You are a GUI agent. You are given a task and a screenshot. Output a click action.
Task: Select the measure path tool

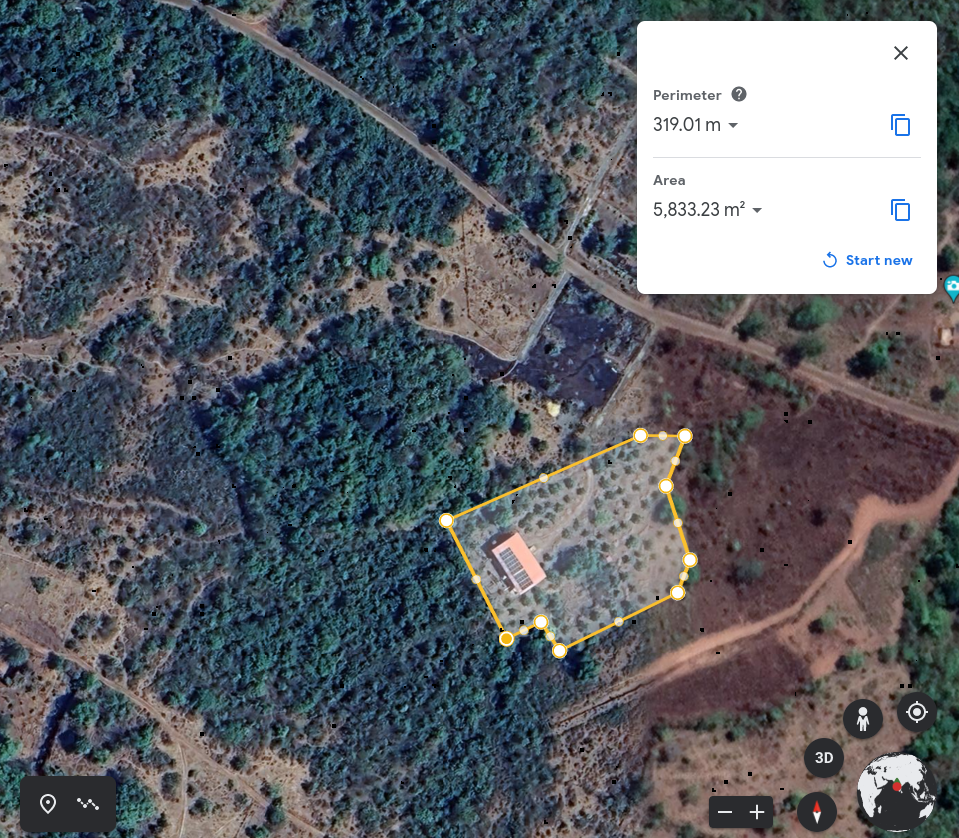pos(88,803)
